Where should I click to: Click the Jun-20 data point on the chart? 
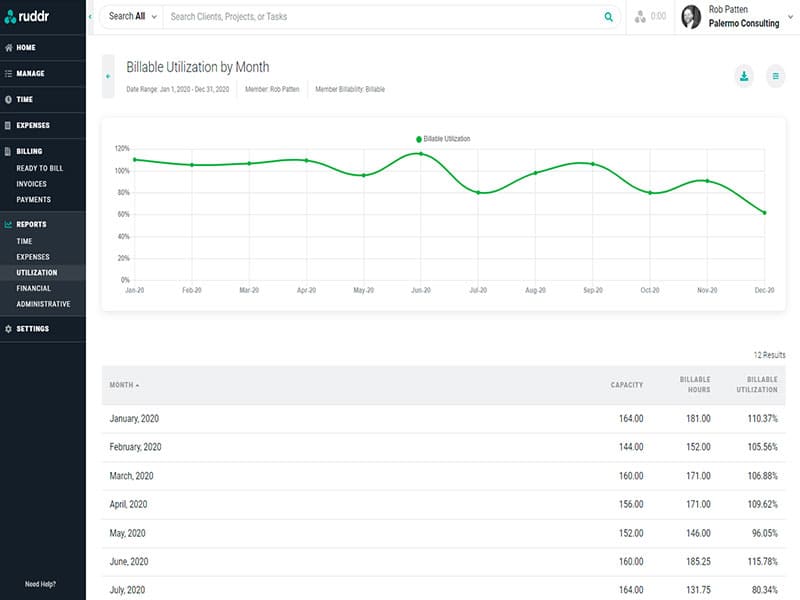[421, 154]
